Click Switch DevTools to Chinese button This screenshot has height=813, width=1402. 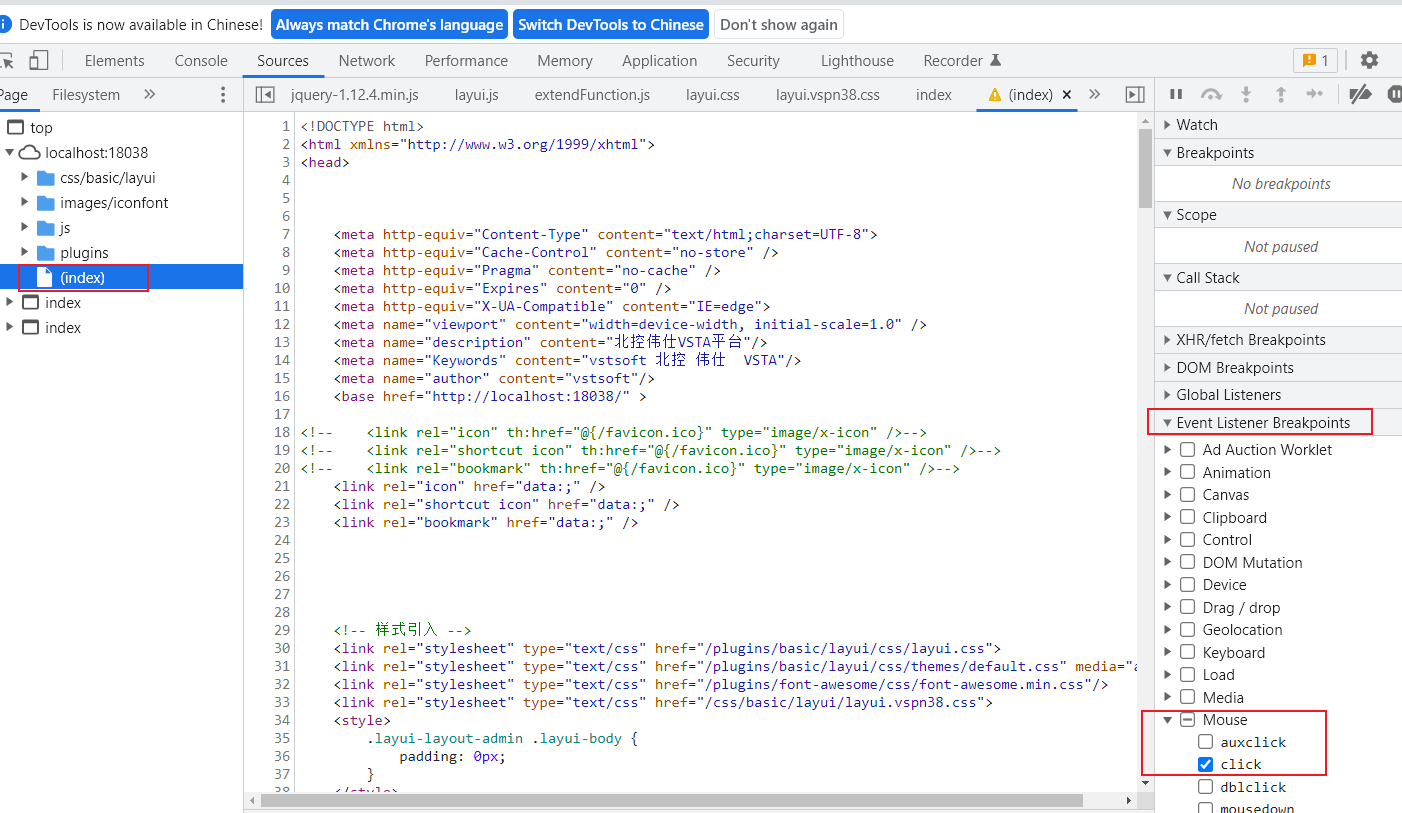click(611, 24)
